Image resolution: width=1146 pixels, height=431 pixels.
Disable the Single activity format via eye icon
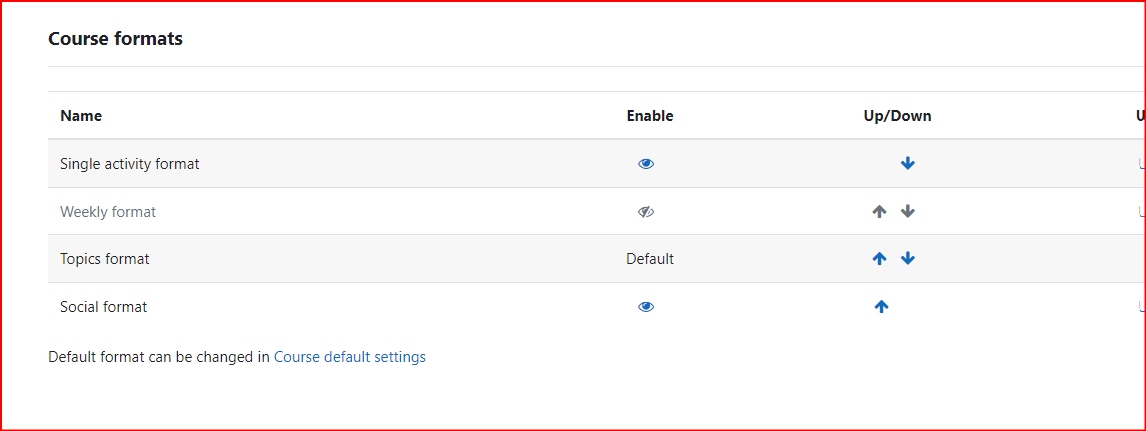pos(646,164)
